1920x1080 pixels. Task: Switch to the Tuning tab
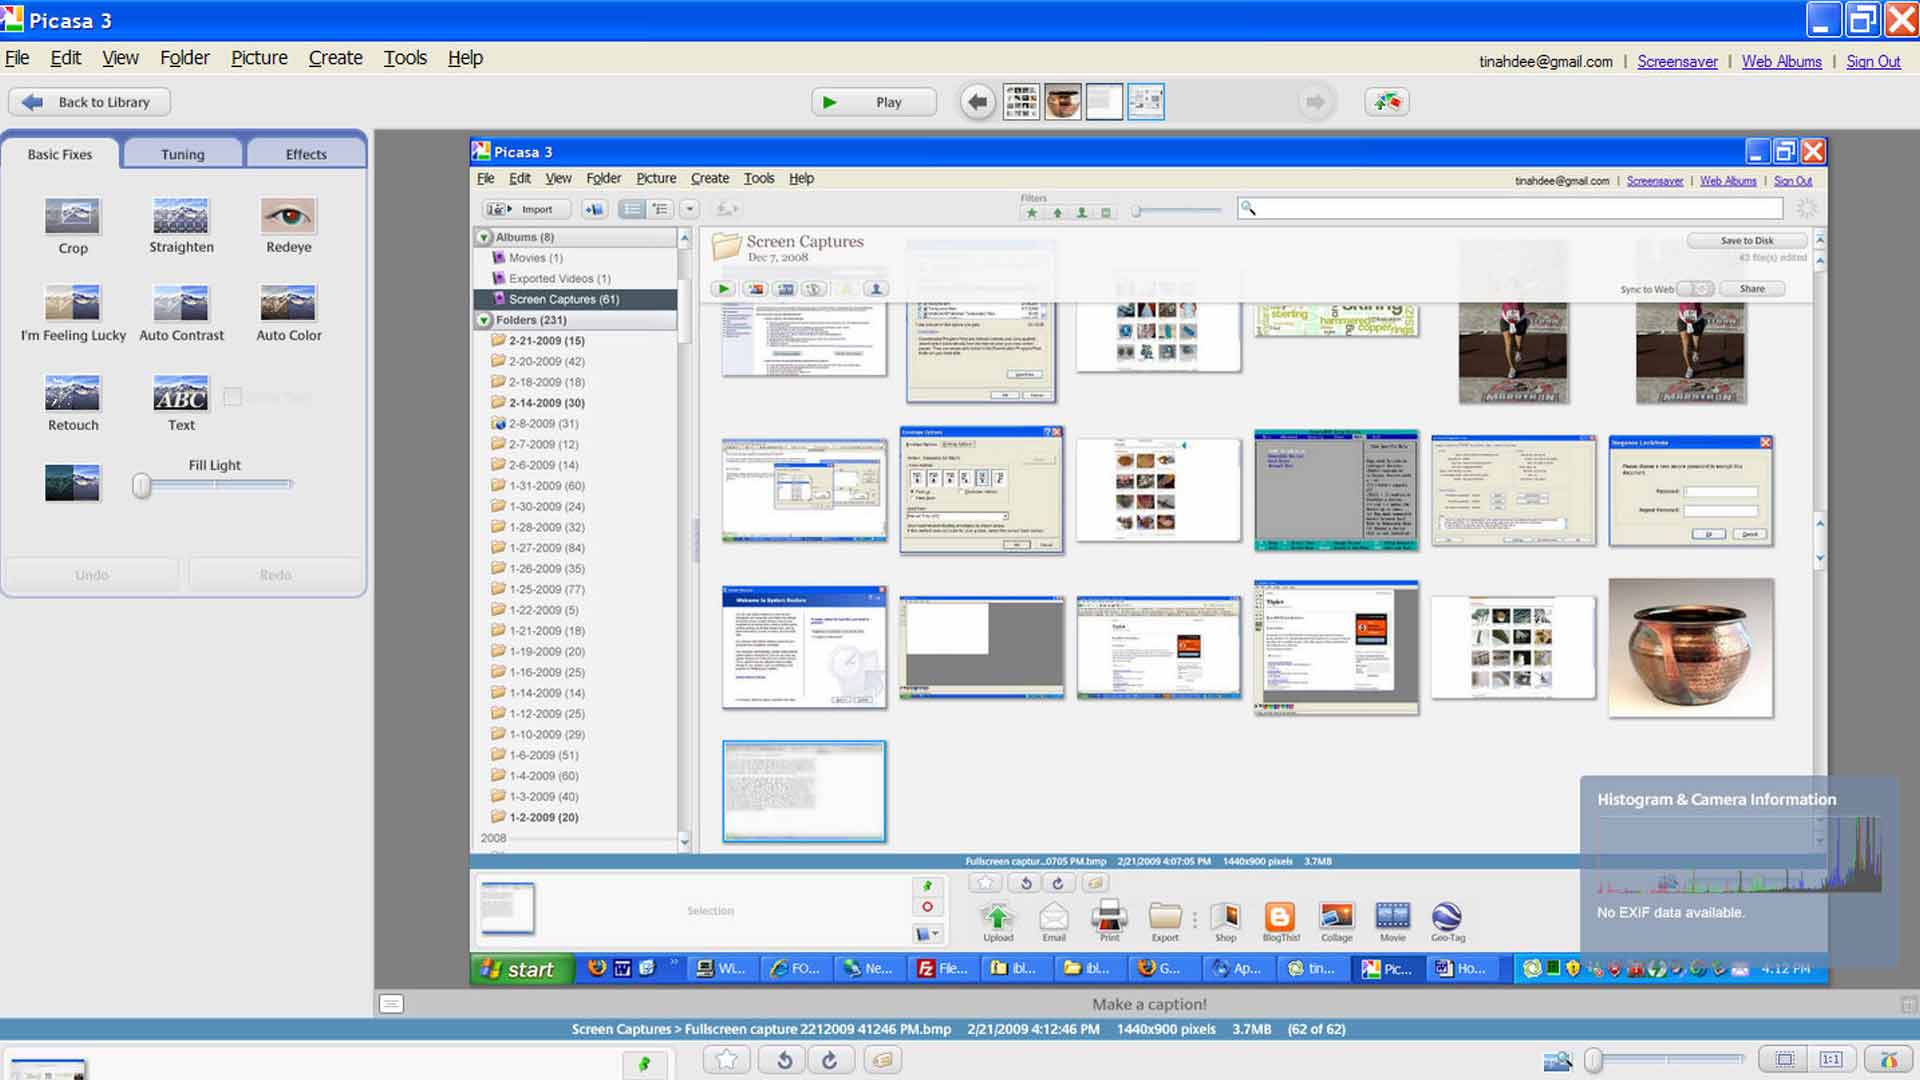182,154
